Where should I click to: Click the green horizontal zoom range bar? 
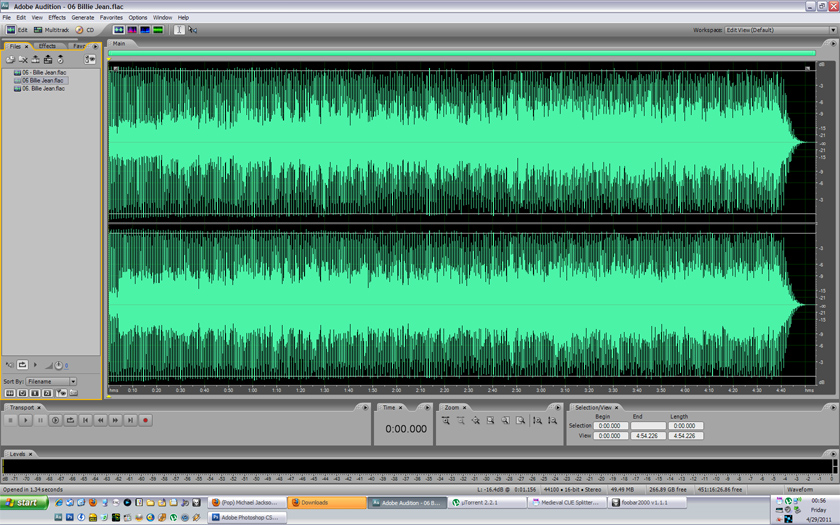click(x=462, y=53)
